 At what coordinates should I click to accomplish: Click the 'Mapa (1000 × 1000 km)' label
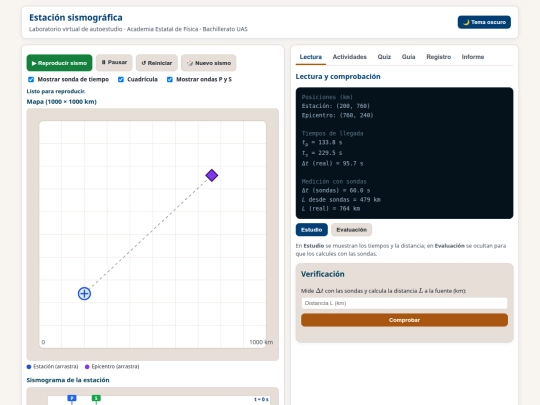(x=62, y=102)
